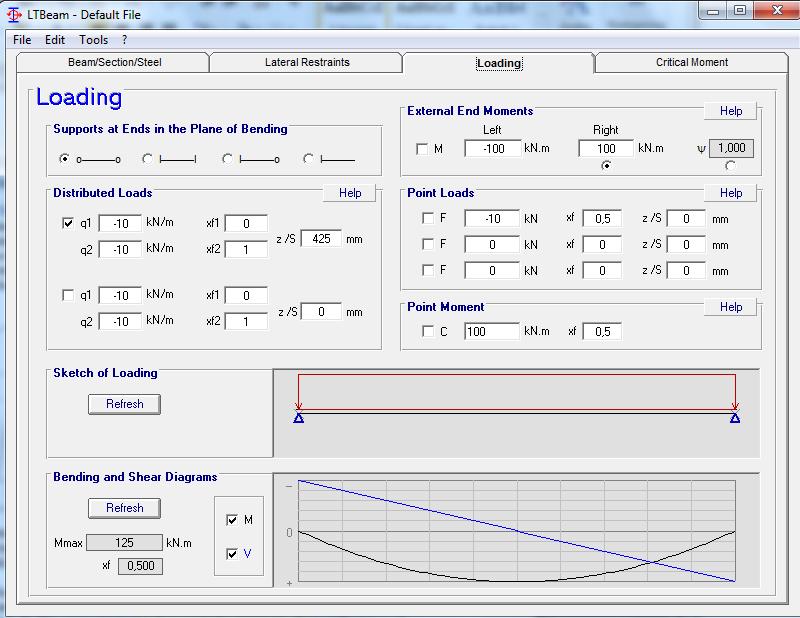This screenshot has width=800, height=618.
Task: Enable the first point load F checkbox
Action: [428, 218]
